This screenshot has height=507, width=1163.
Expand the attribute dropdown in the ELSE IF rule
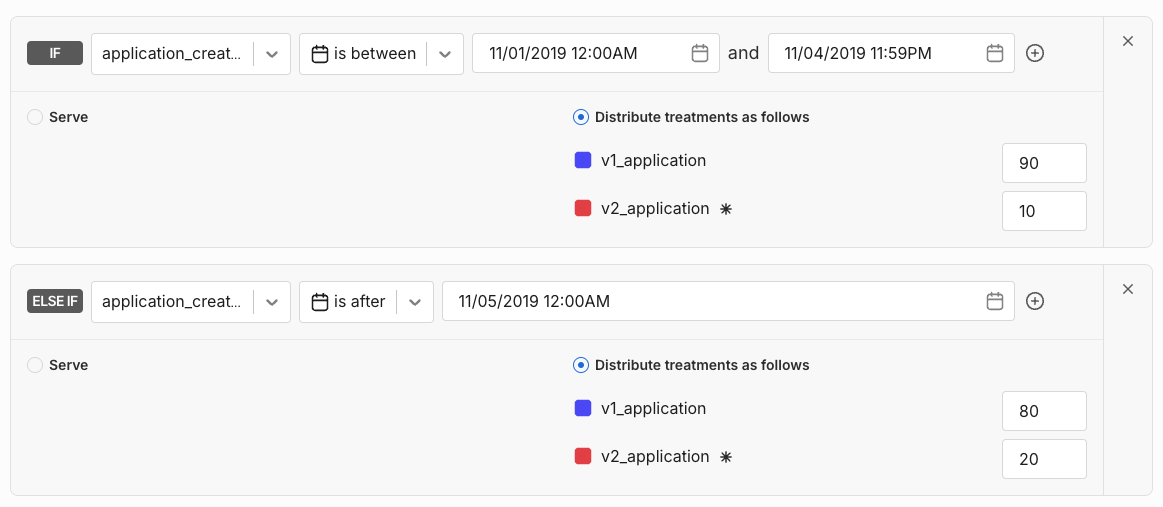271,302
